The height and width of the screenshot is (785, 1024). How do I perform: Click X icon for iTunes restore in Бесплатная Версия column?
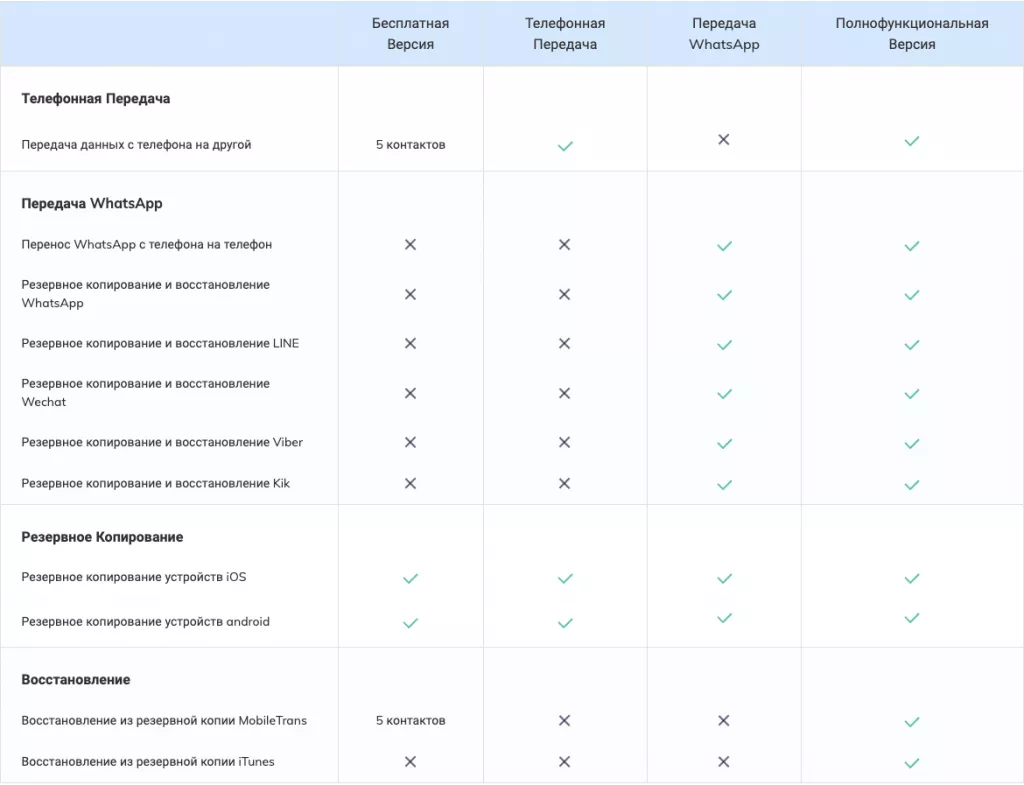point(410,761)
